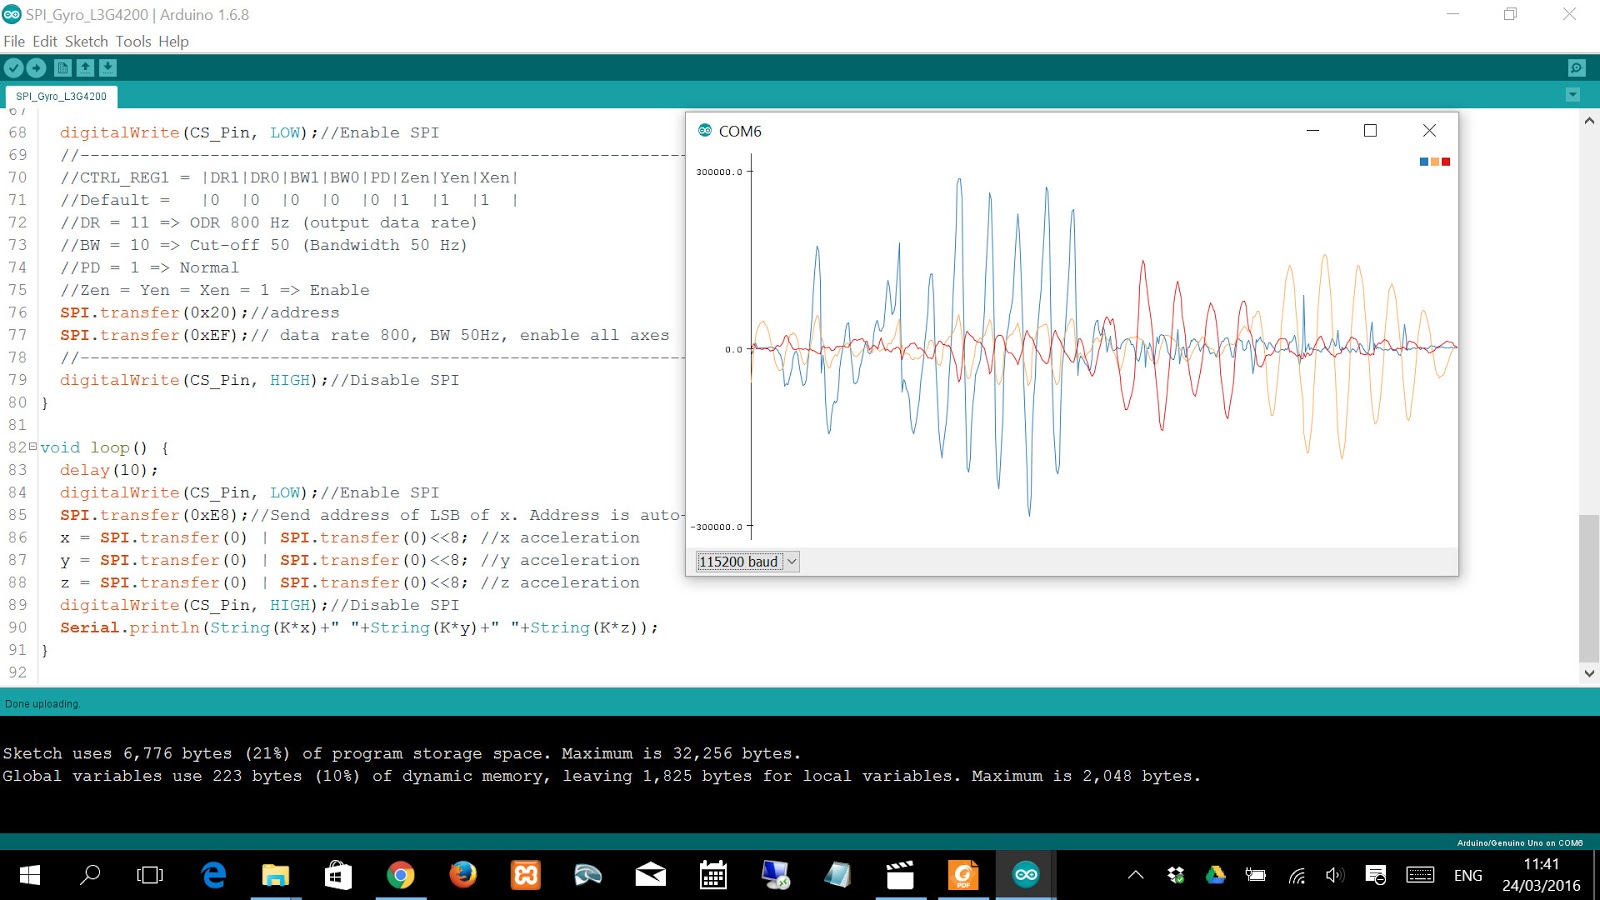The height and width of the screenshot is (900, 1600).
Task: Open Action Center notifications icon
Action: click(x=1376, y=875)
